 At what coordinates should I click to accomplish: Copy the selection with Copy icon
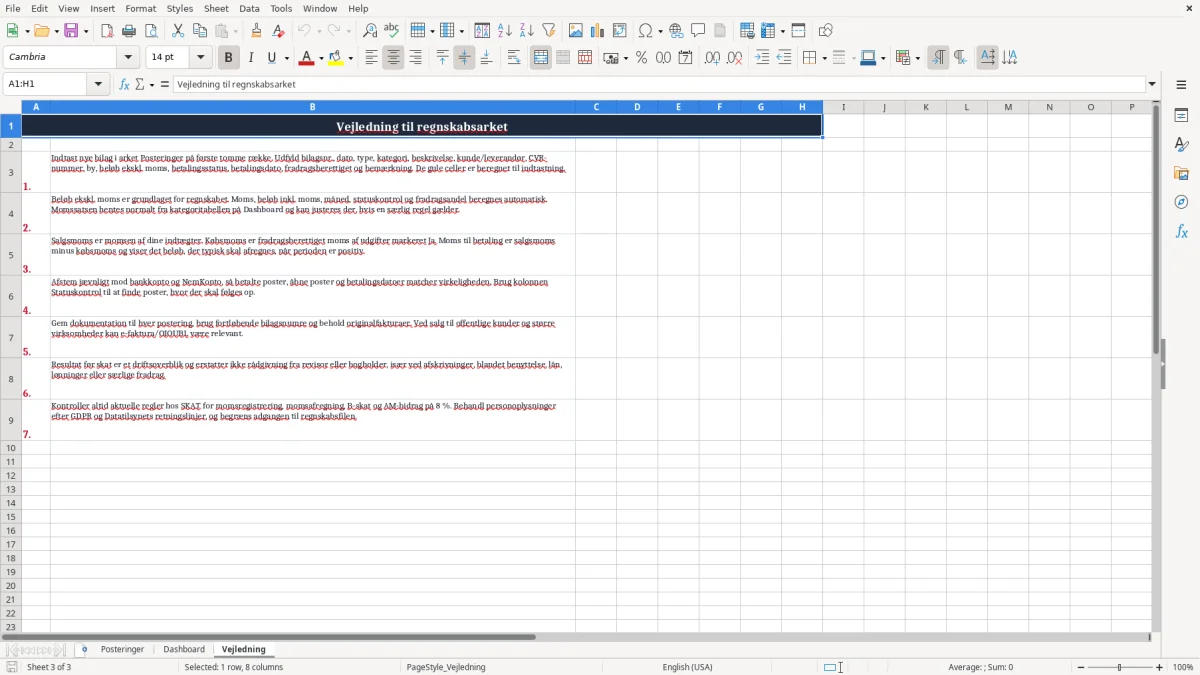click(x=200, y=31)
